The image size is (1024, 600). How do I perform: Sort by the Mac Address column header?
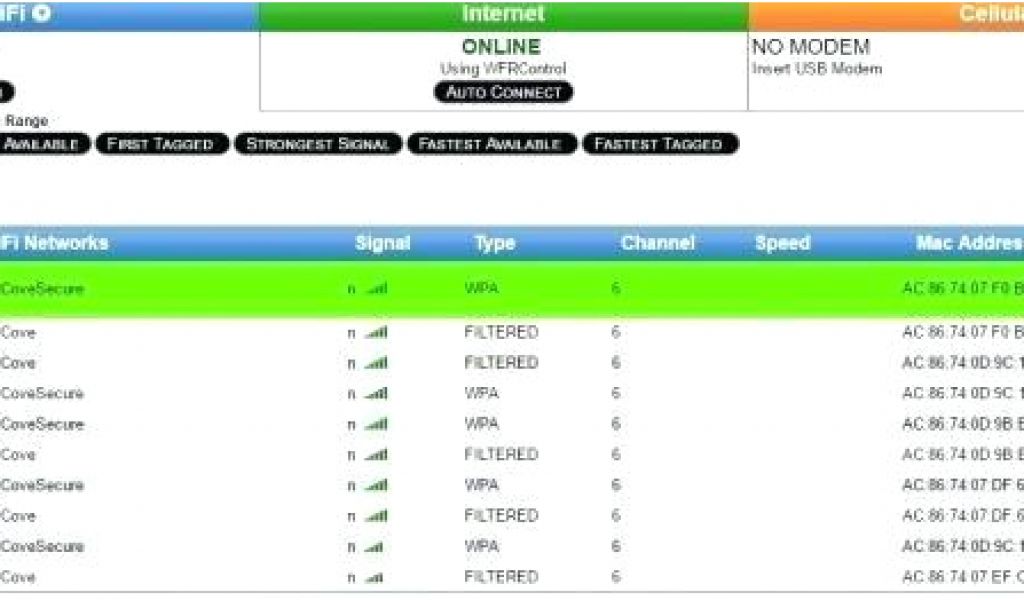tap(968, 243)
